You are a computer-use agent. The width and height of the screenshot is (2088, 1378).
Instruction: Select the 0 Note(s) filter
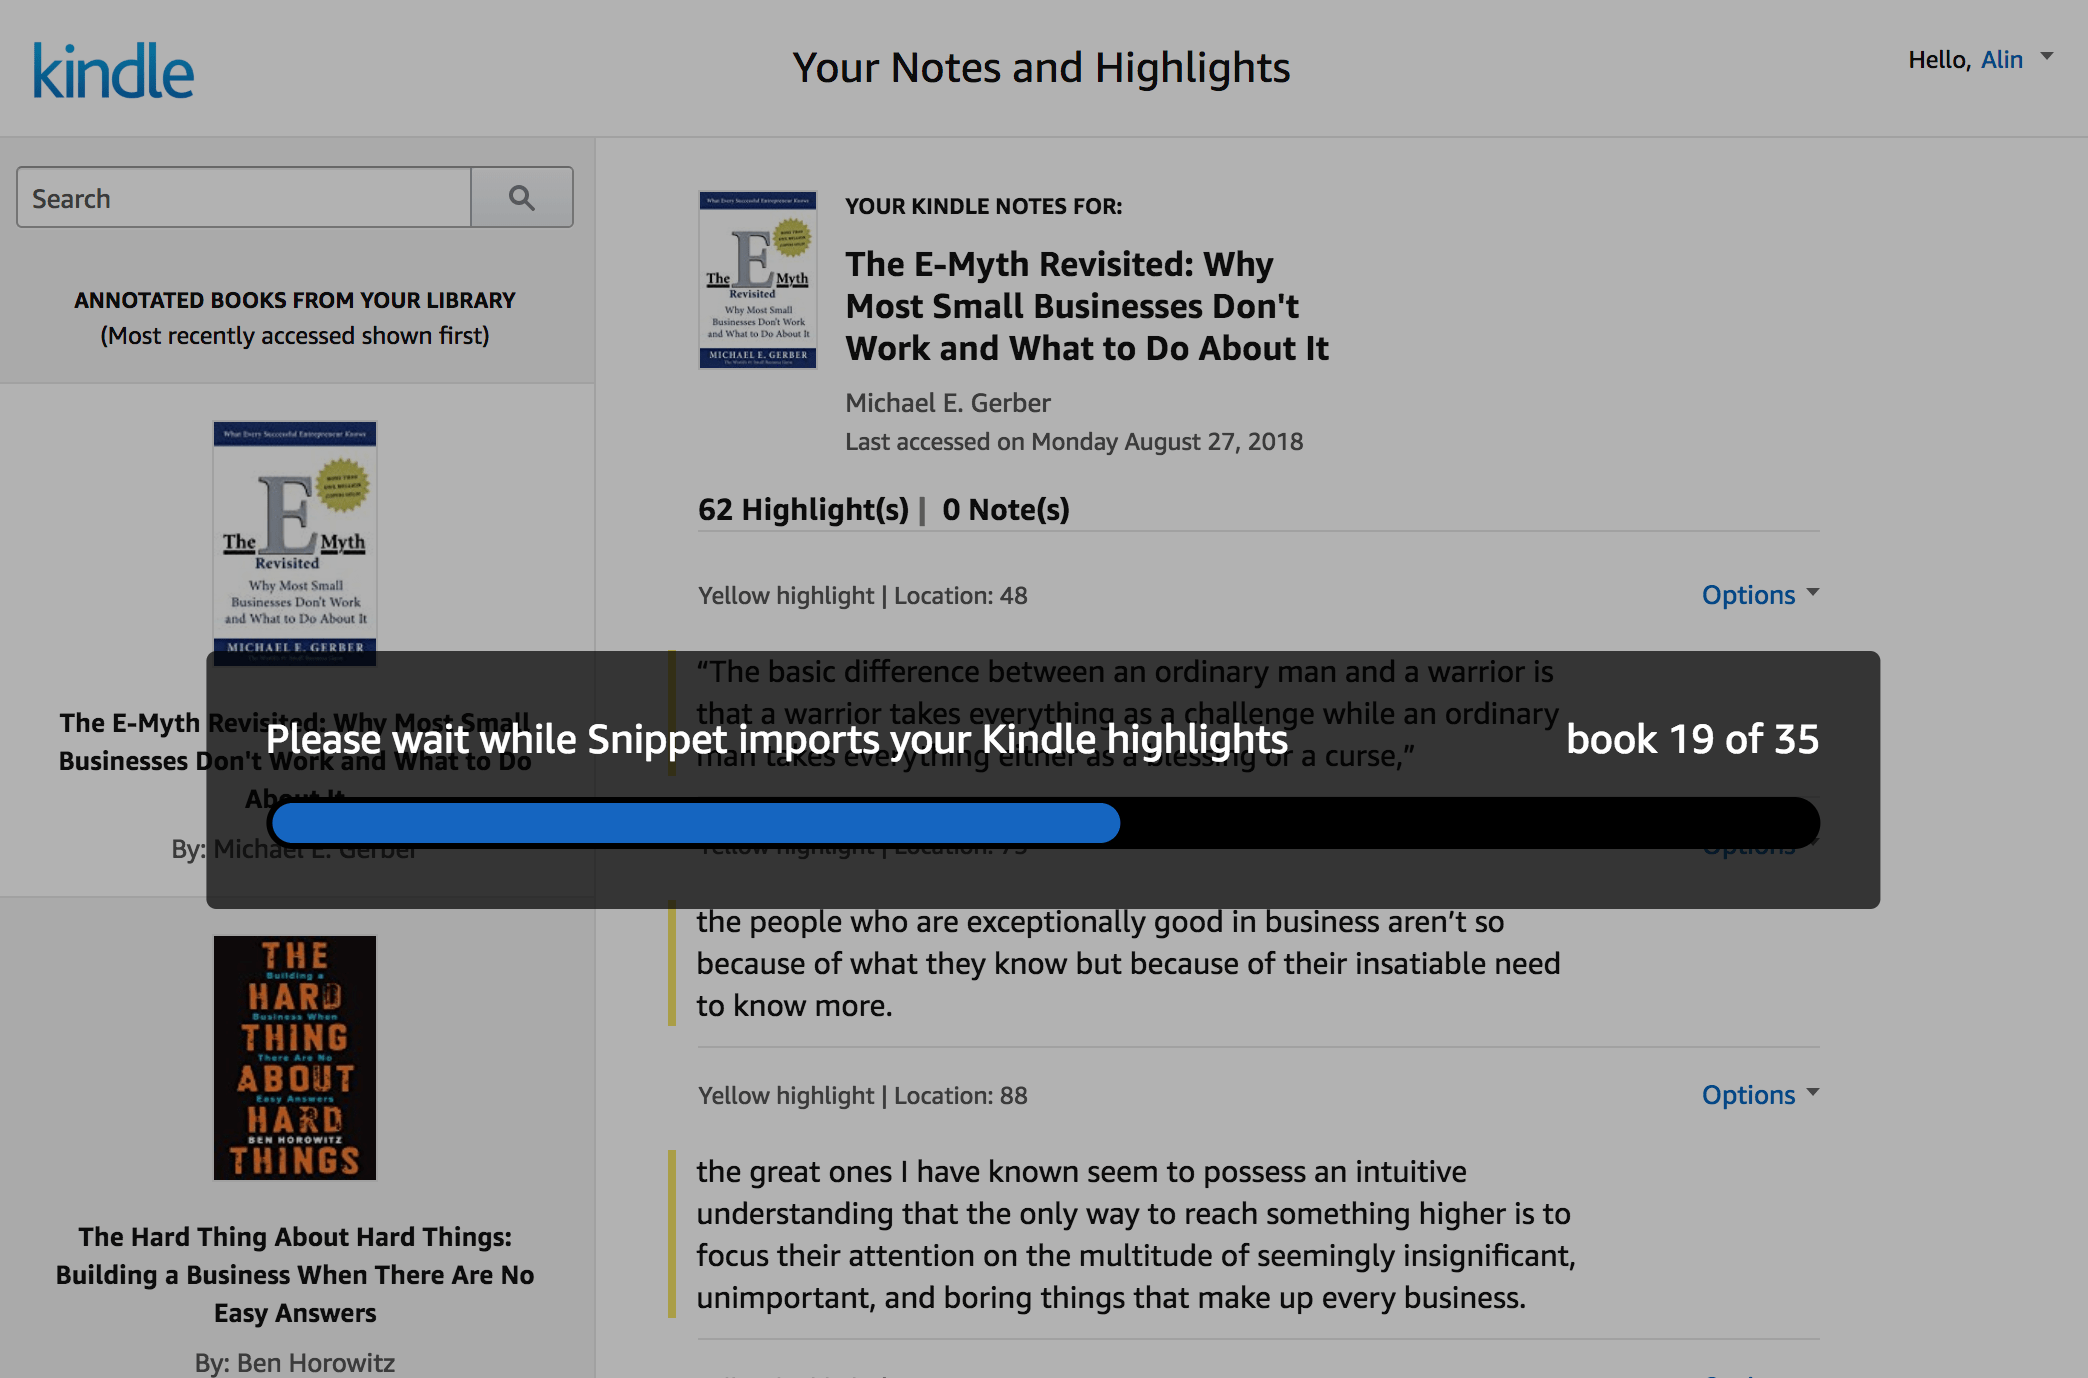(1006, 509)
